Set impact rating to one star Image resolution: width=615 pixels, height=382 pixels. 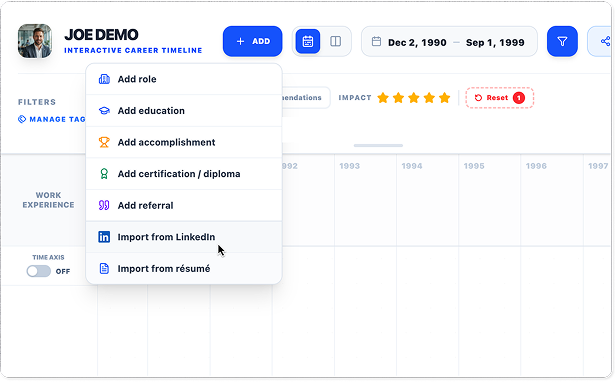[383, 98]
